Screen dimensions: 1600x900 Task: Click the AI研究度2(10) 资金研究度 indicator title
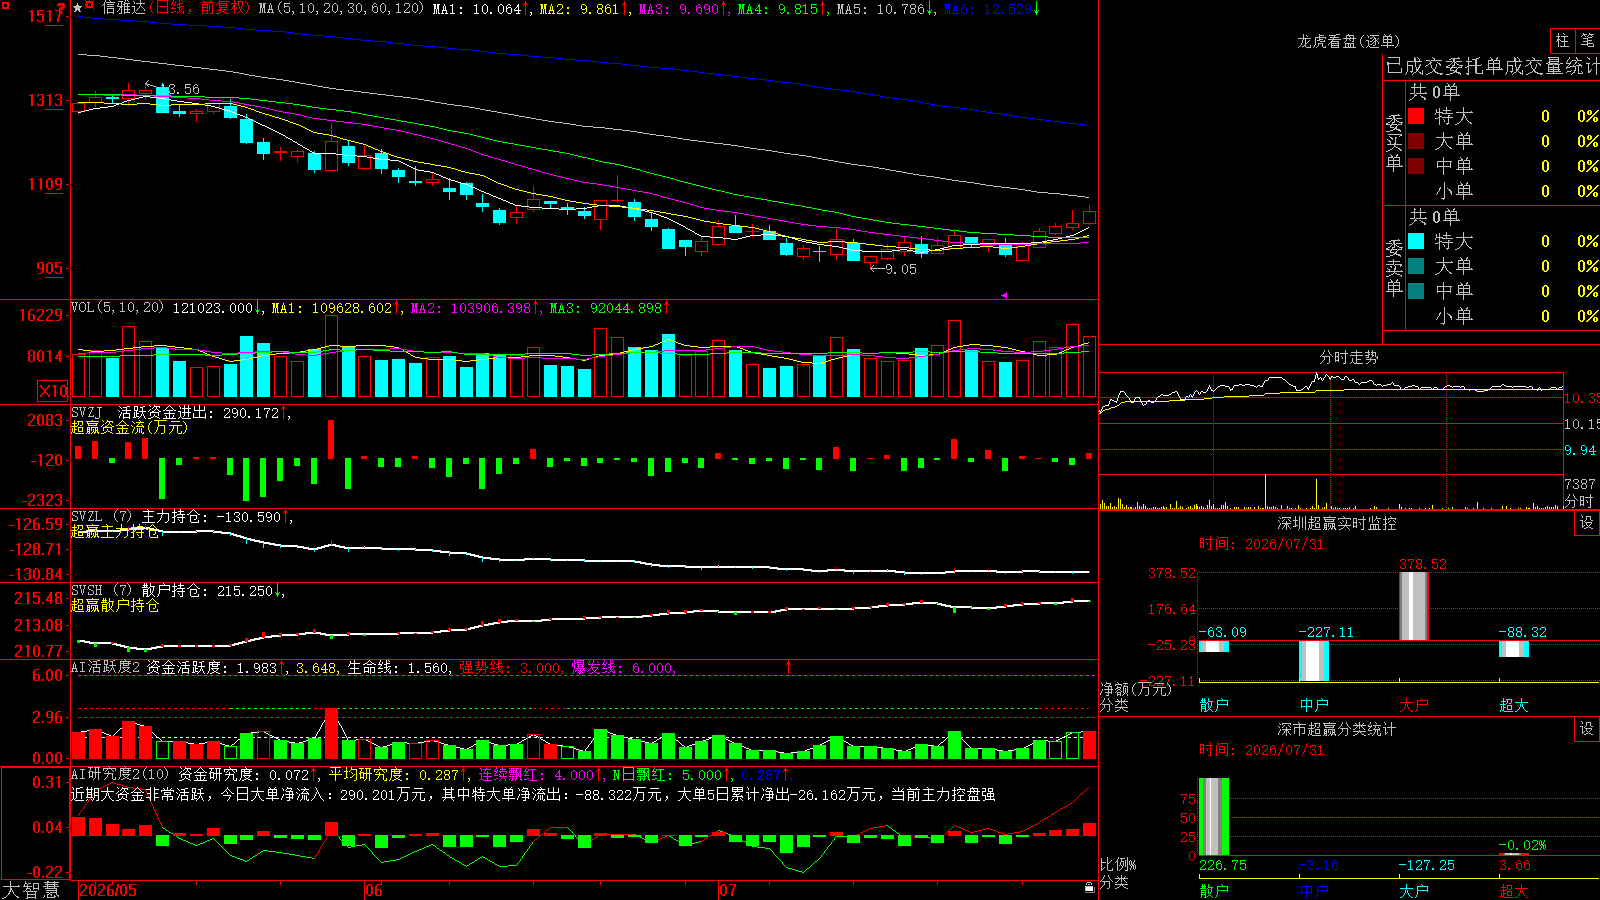[190, 774]
